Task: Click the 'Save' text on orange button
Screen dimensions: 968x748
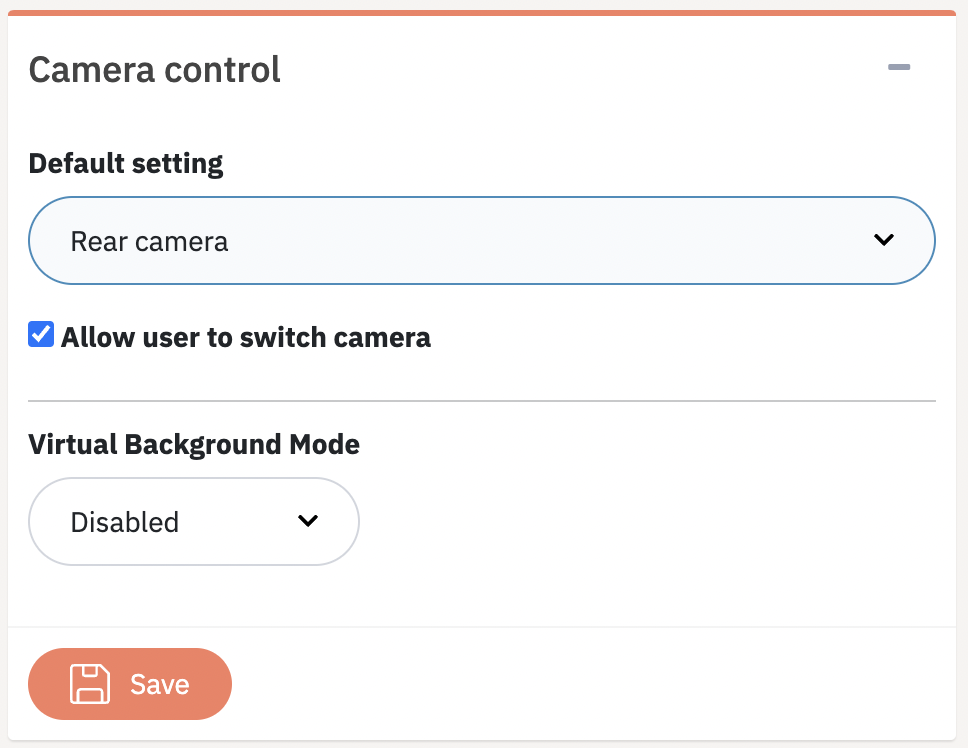Action: tap(159, 684)
